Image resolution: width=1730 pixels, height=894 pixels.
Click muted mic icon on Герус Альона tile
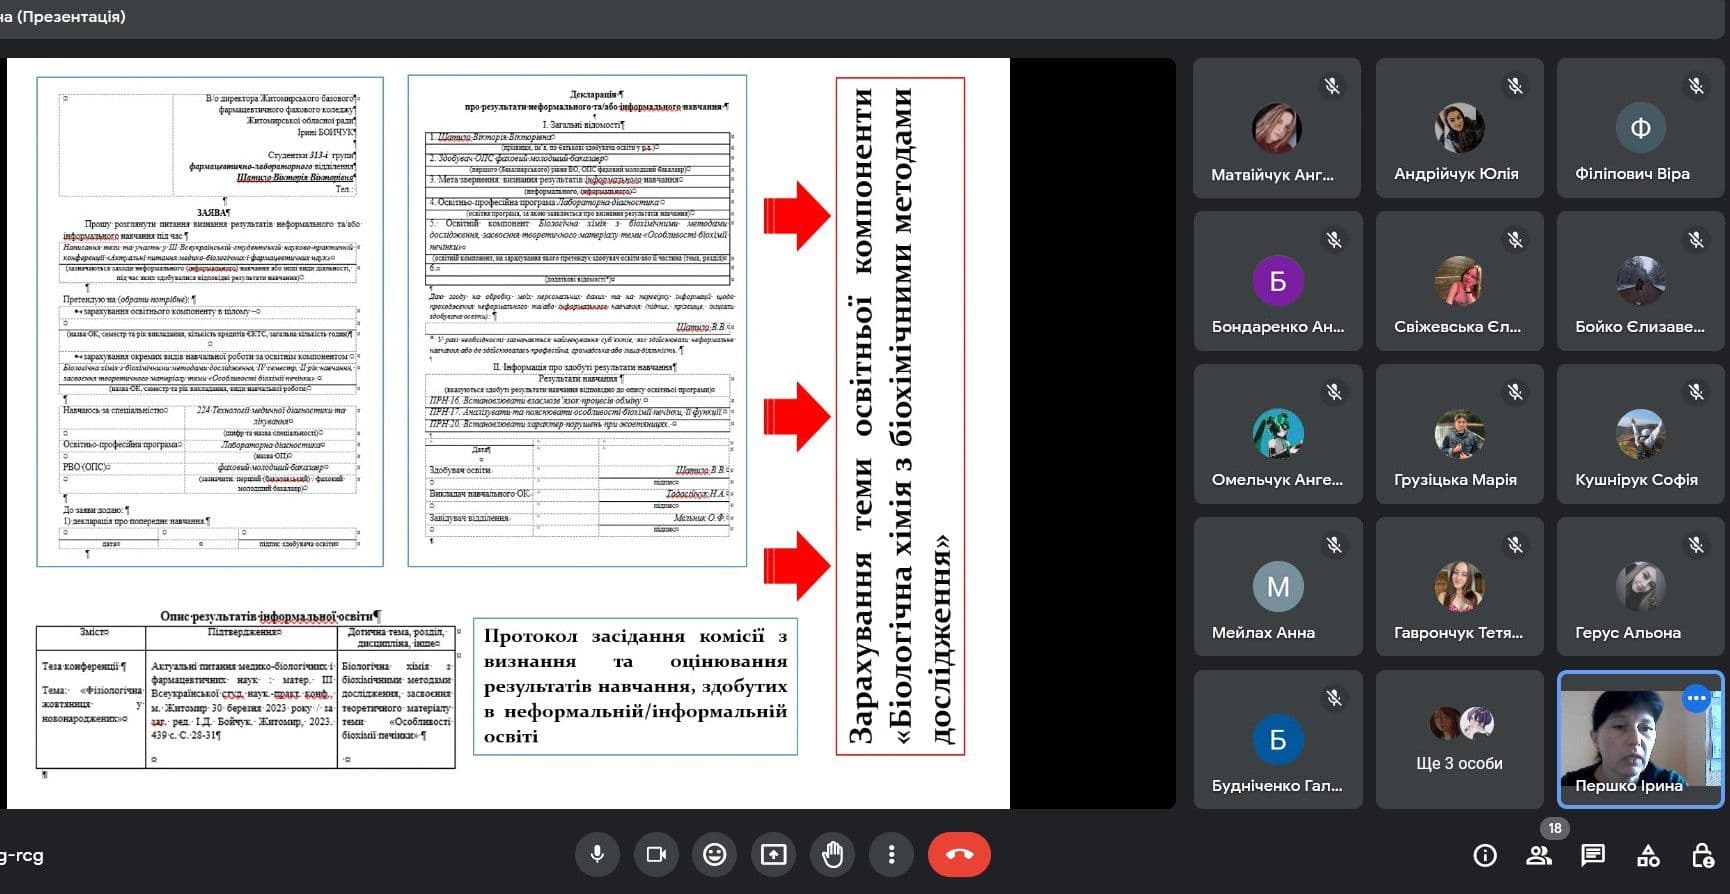pos(1696,545)
